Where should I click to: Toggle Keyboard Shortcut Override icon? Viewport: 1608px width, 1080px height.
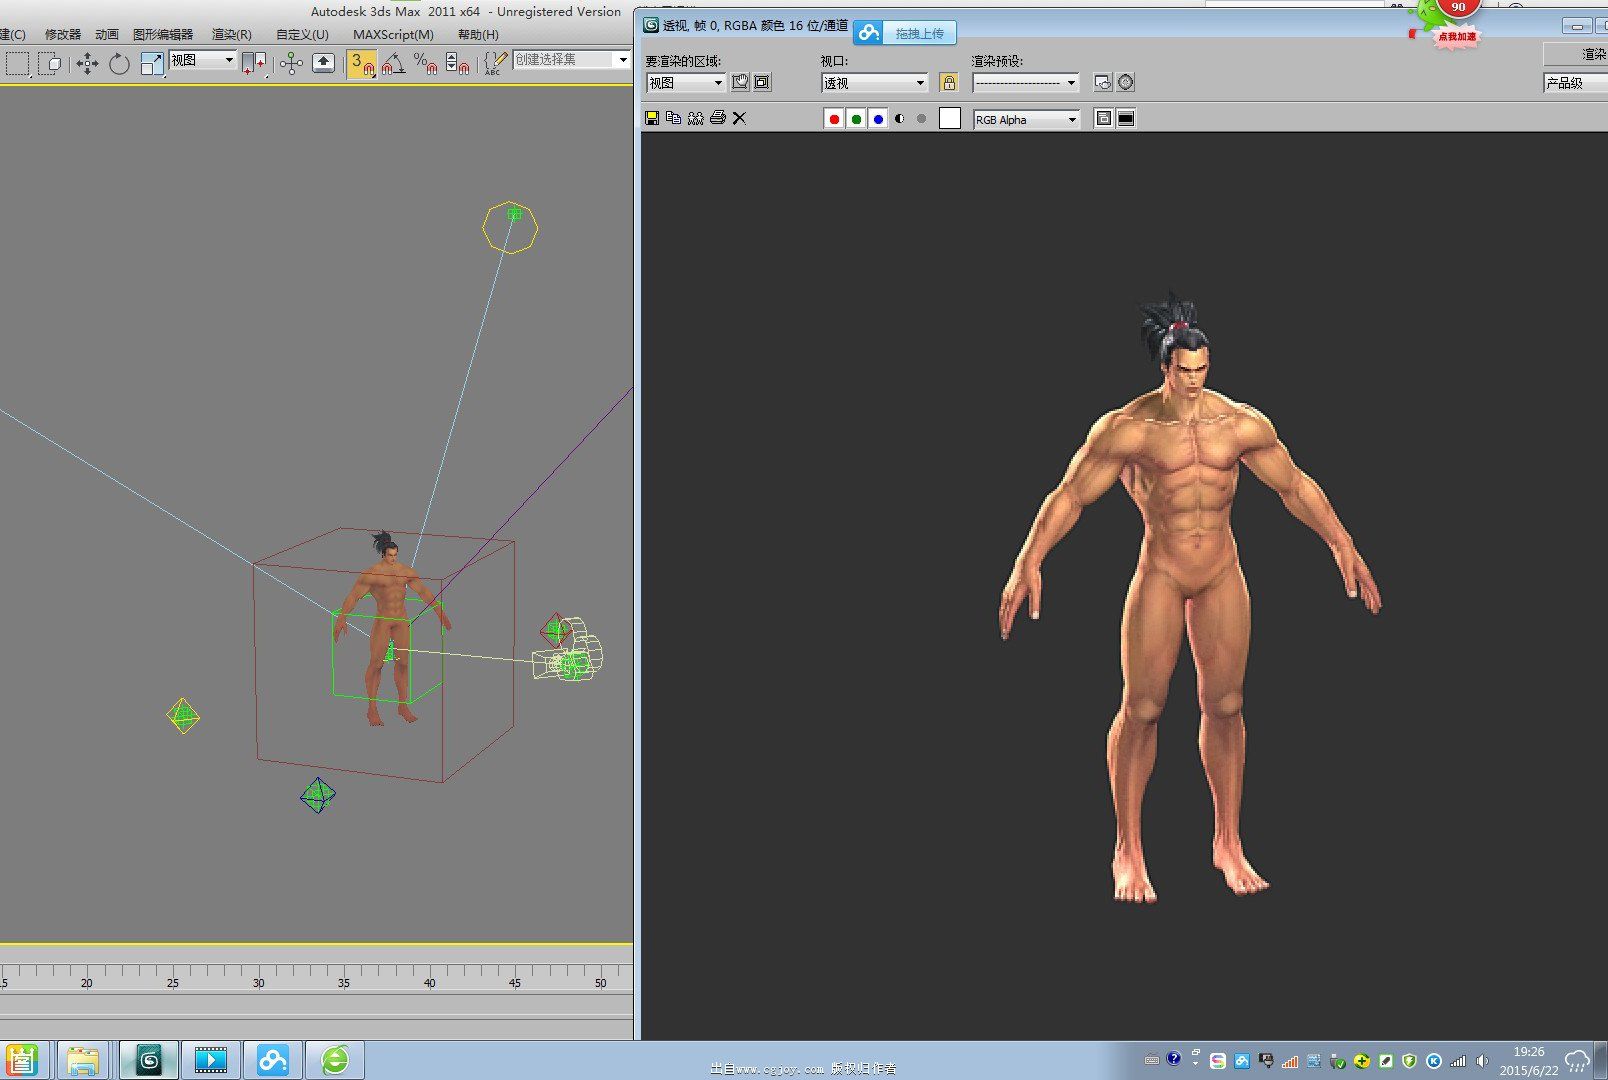(323, 63)
